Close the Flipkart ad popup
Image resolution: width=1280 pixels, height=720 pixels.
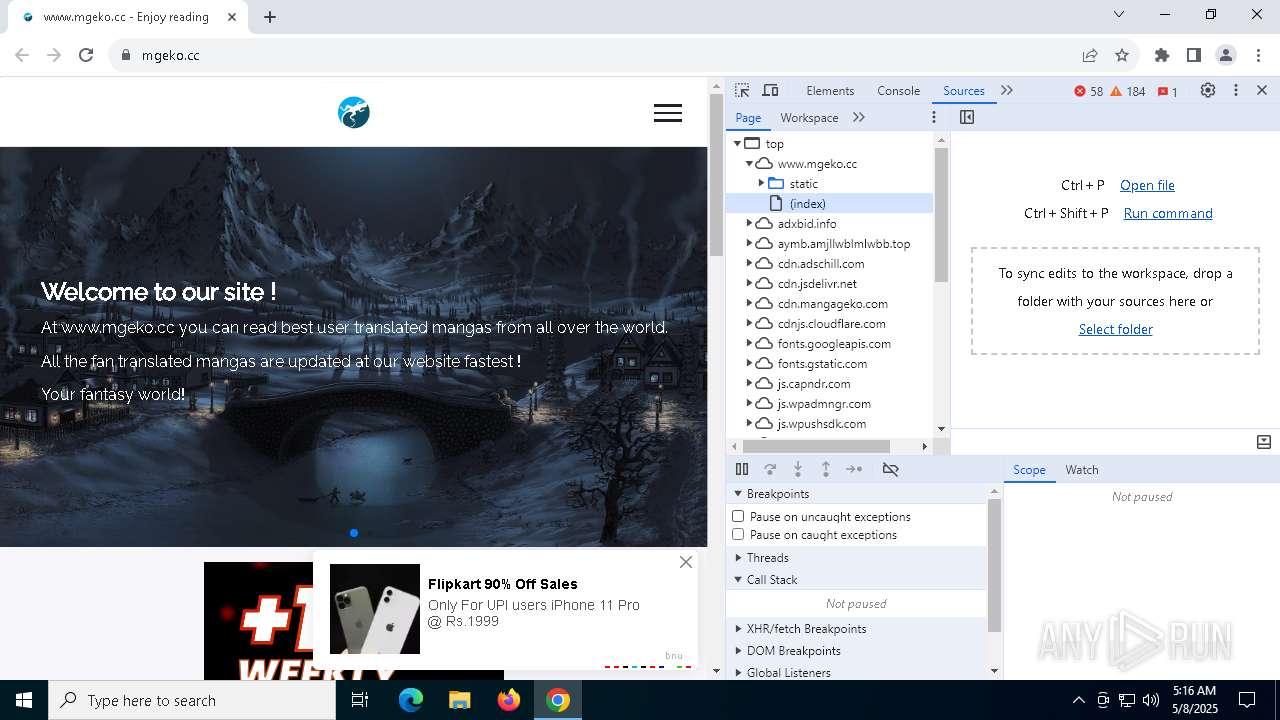click(686, 562)
